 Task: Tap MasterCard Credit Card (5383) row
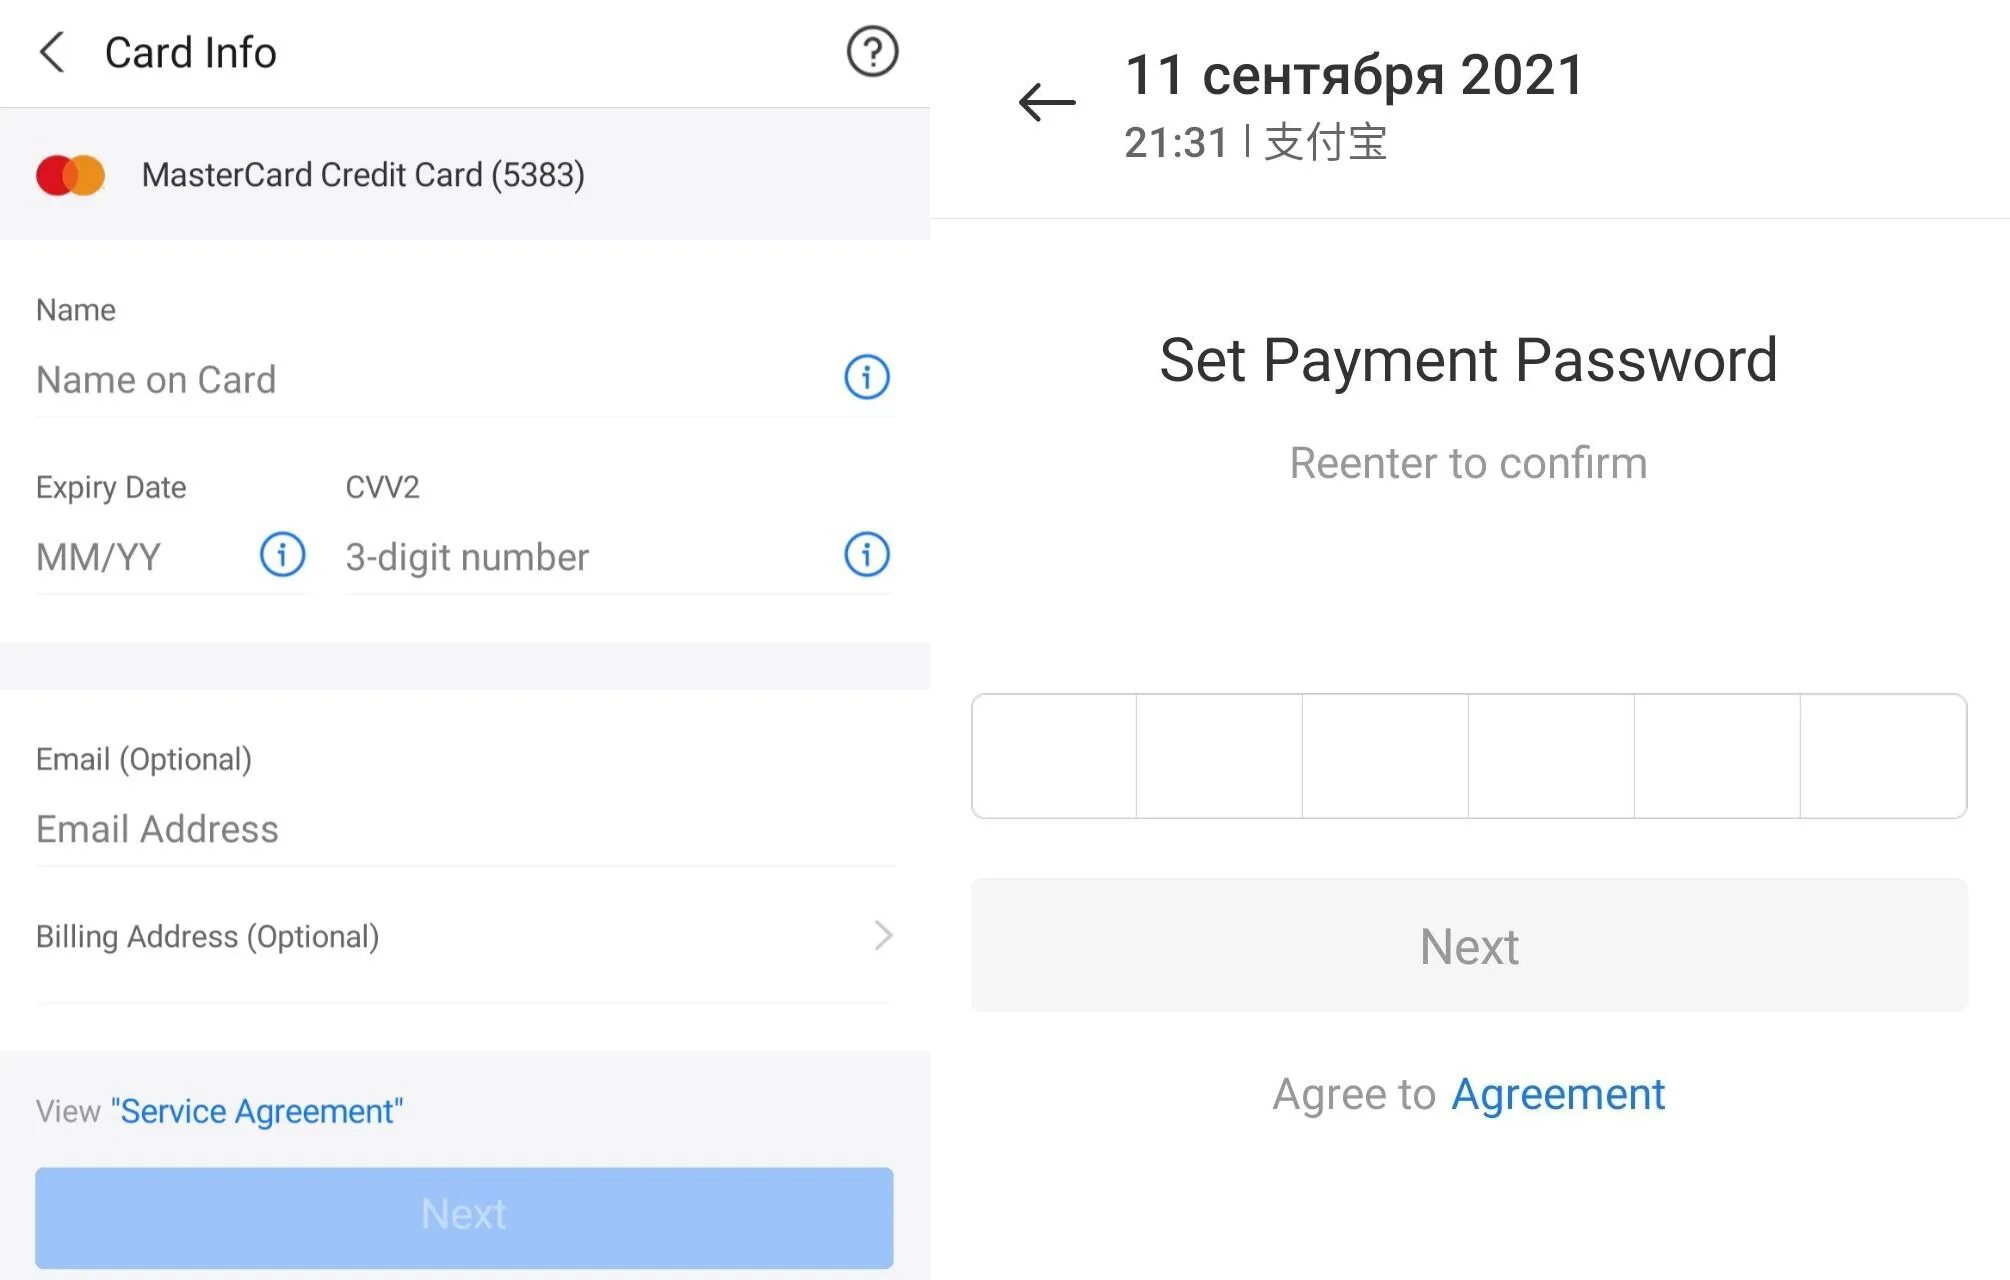[x=464, y=175]
